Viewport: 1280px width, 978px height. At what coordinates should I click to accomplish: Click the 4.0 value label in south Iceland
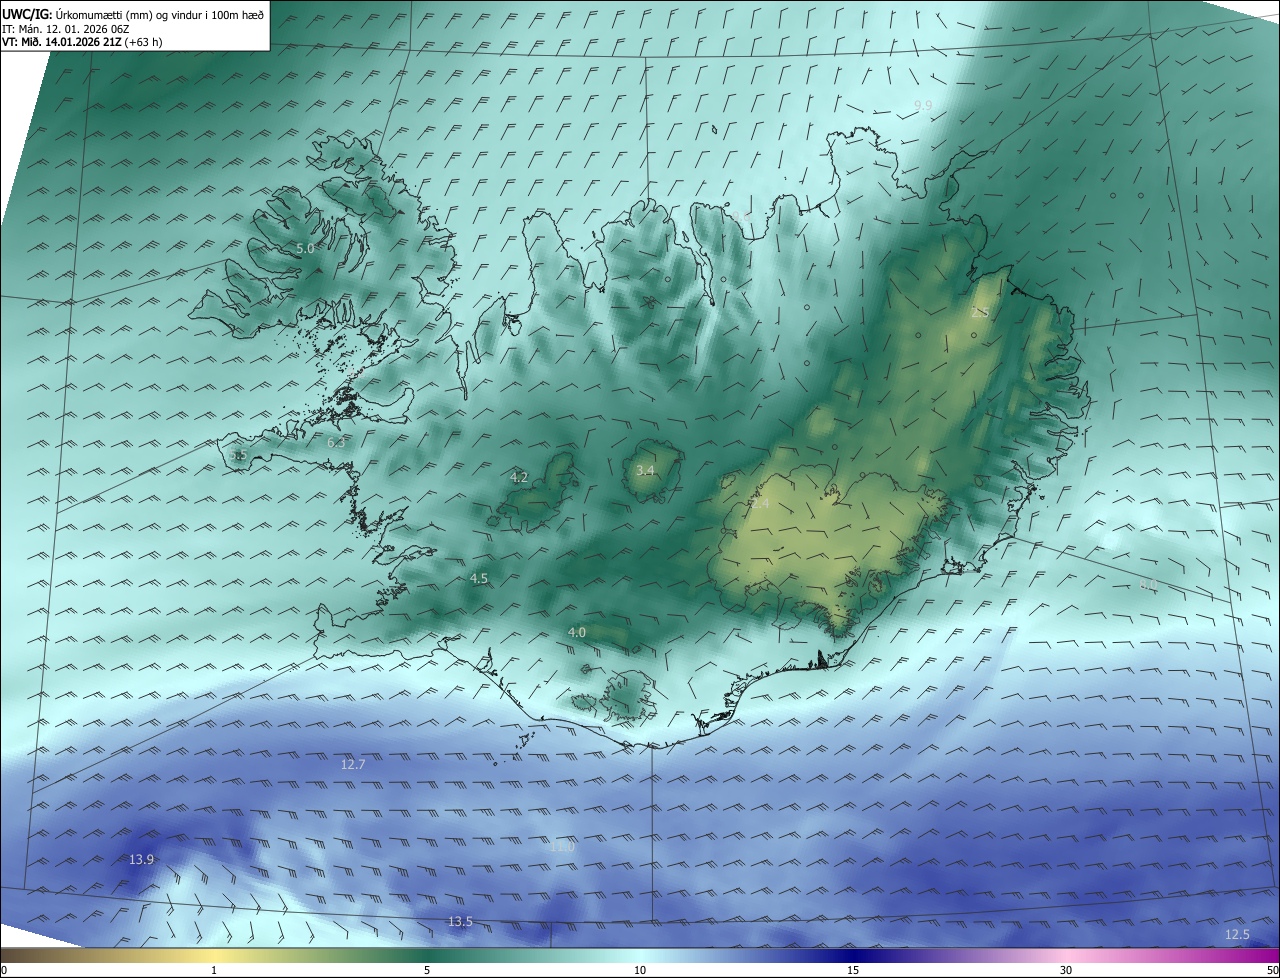click(577, 632)
